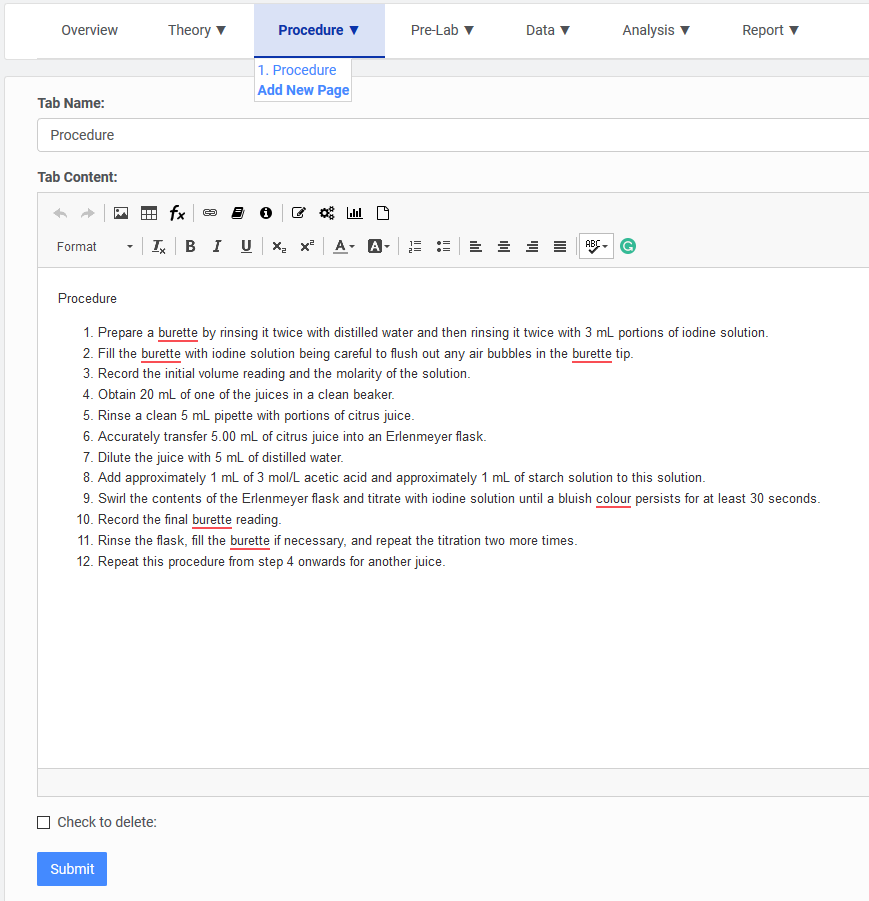Apply subscript formatting
The width and height of the screenshot is (869, 901).
(279, 247)
